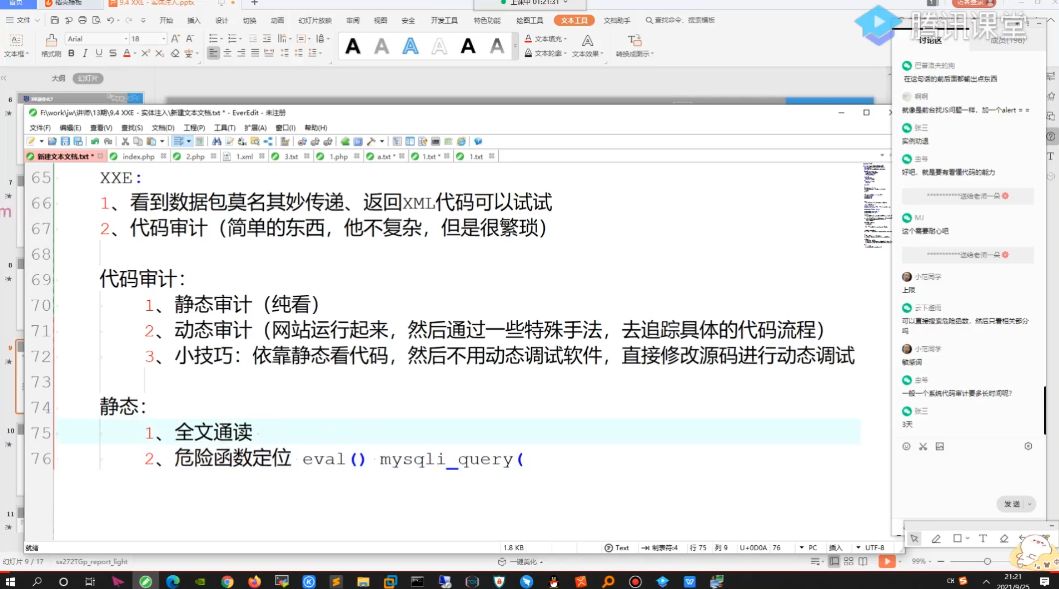Choose the solid black A text style
Screen dimensions: 1059x589
point(353,47)
